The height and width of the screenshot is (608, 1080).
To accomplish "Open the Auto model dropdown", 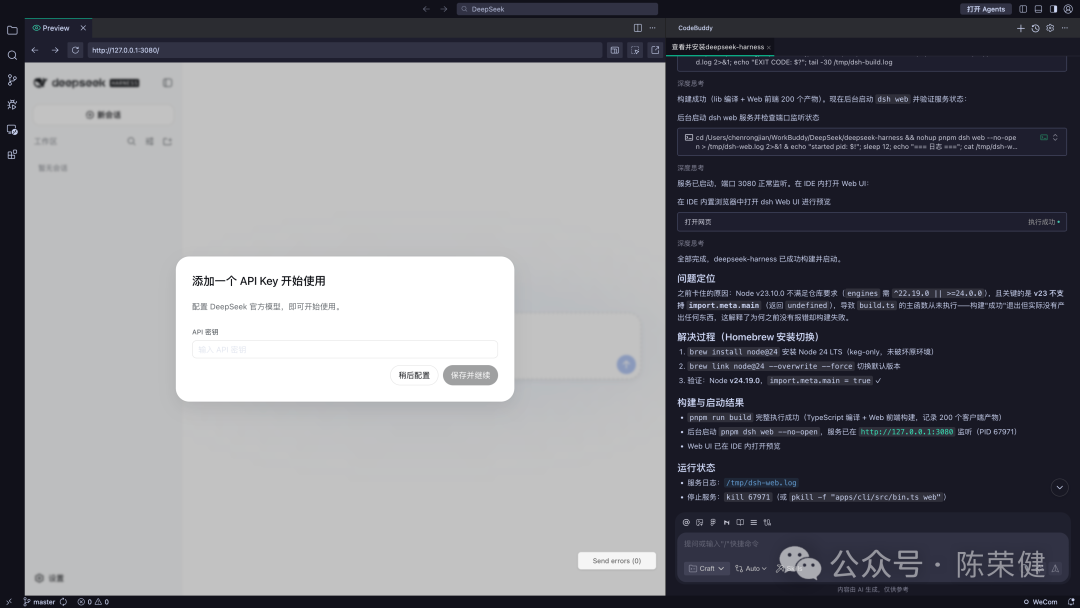I will pyautogui.click(x=751, y=569).
